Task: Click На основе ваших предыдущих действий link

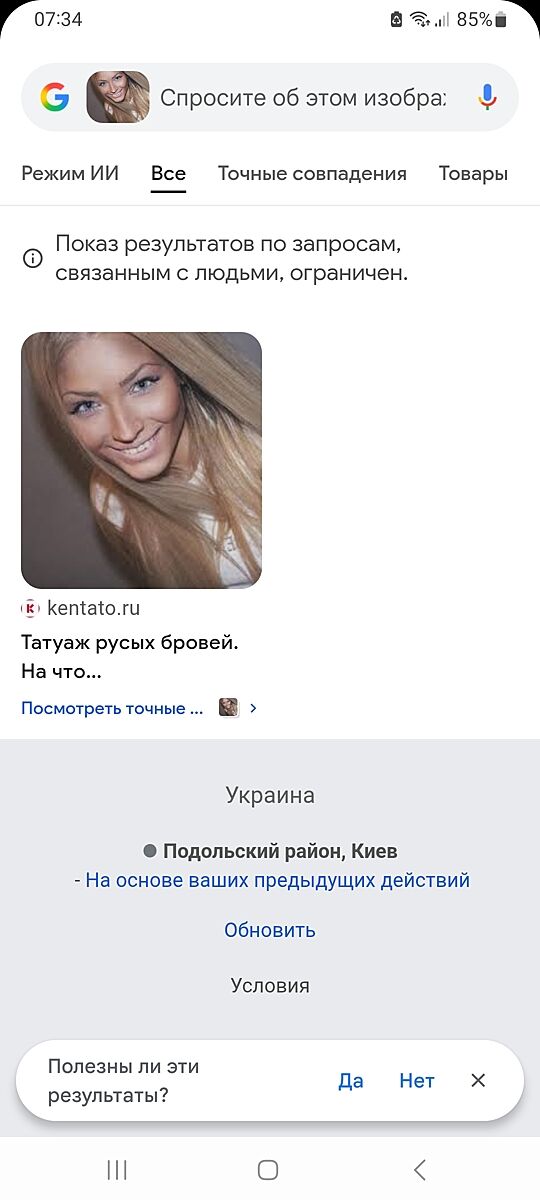Action: pos(277,880)
